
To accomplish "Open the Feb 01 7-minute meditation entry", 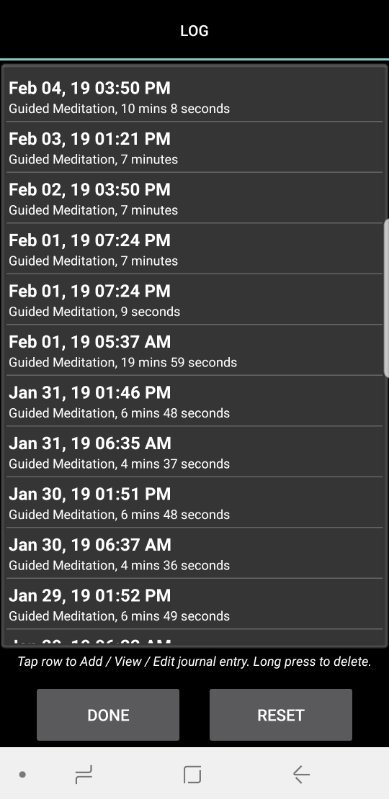I will point(194,249).
